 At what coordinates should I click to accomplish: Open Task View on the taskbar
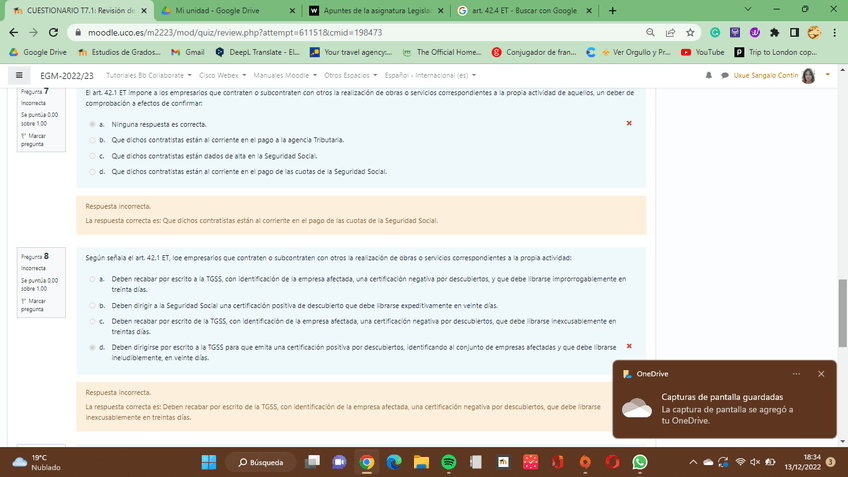(x=312, y=462)
